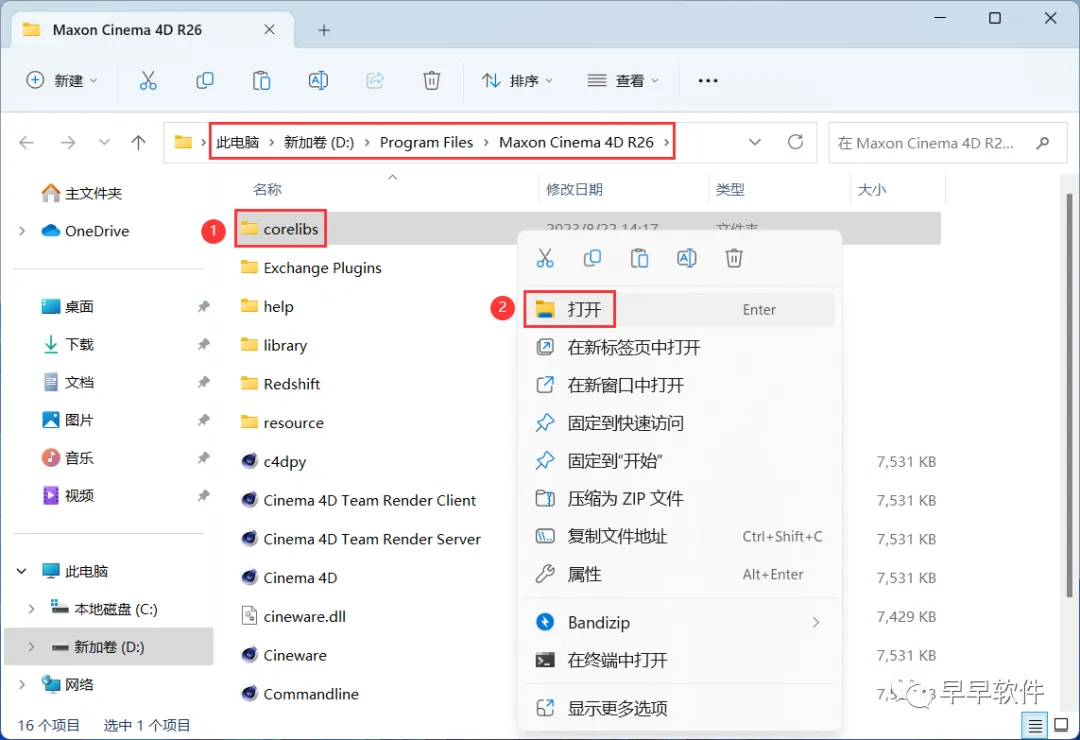Expand the 本地磁盘 (C:) tree node
This screenshot has width=1080, height=740.
[x=31, y=609]
